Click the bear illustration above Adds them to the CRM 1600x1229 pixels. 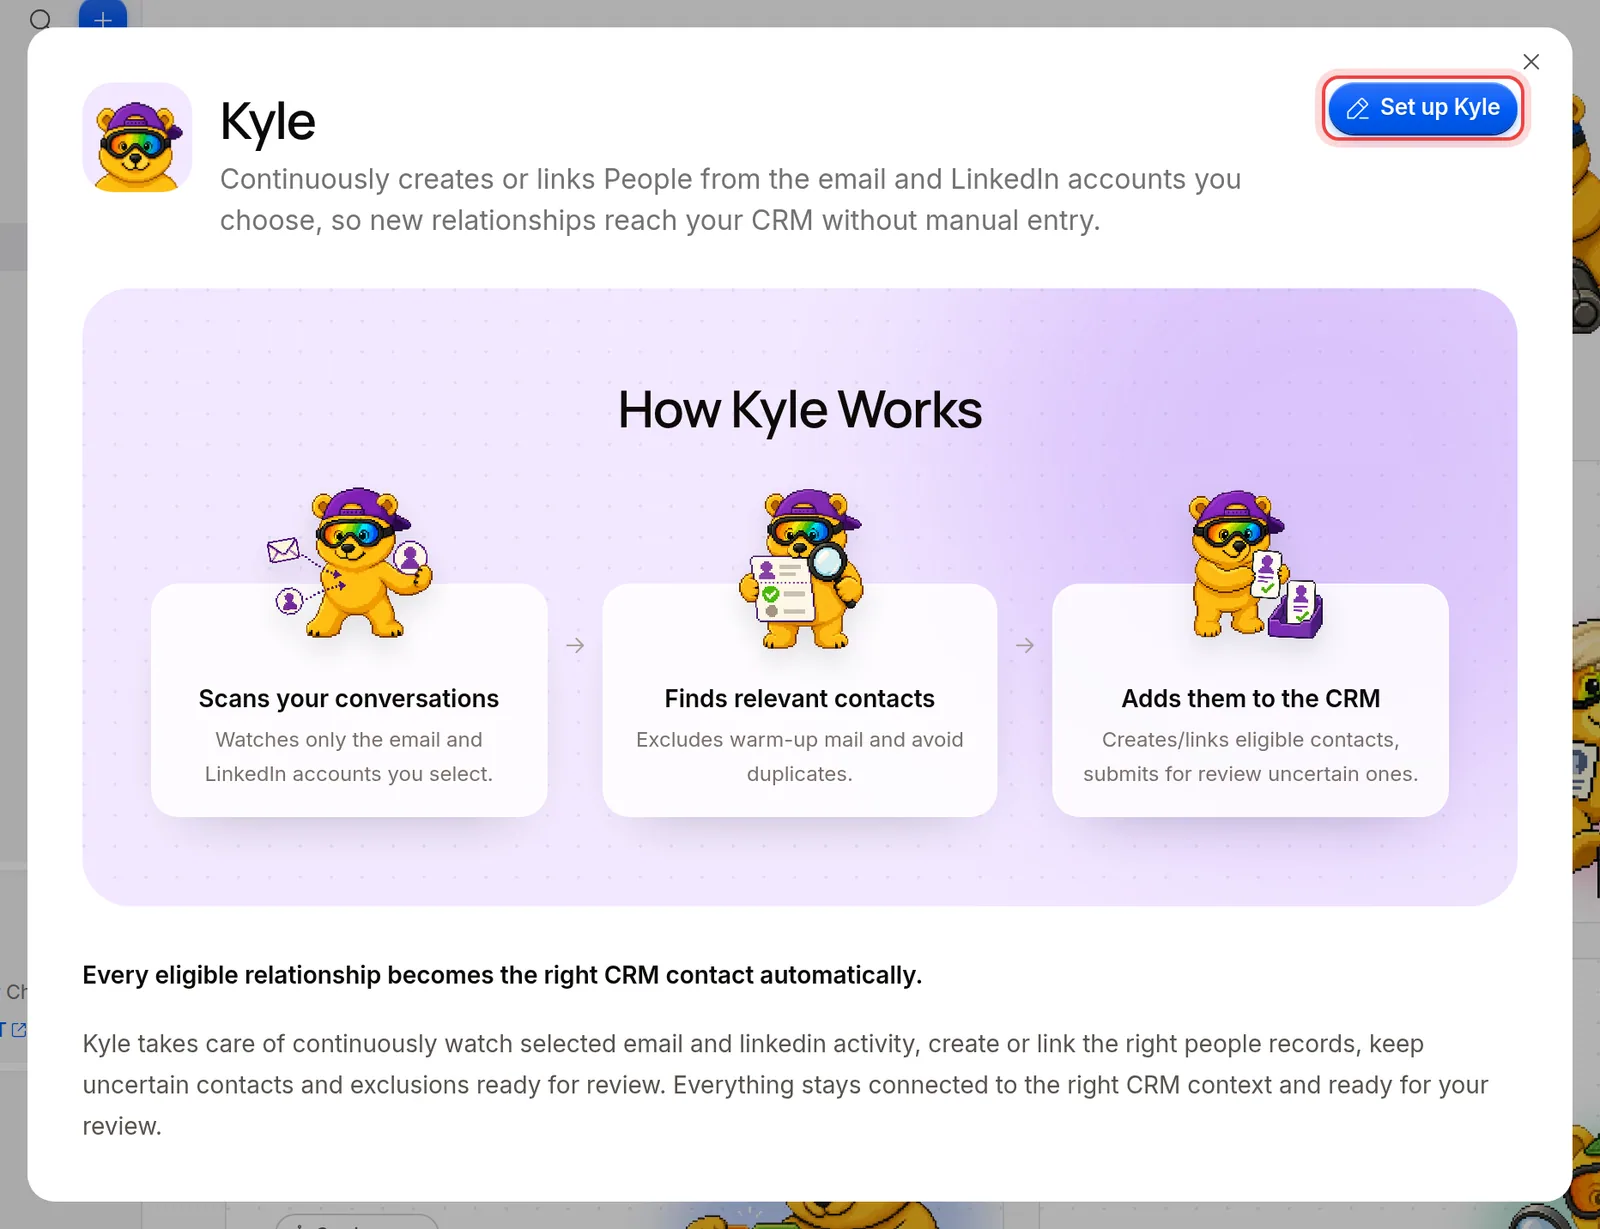pyautogui.click(x=1255, y=565)
